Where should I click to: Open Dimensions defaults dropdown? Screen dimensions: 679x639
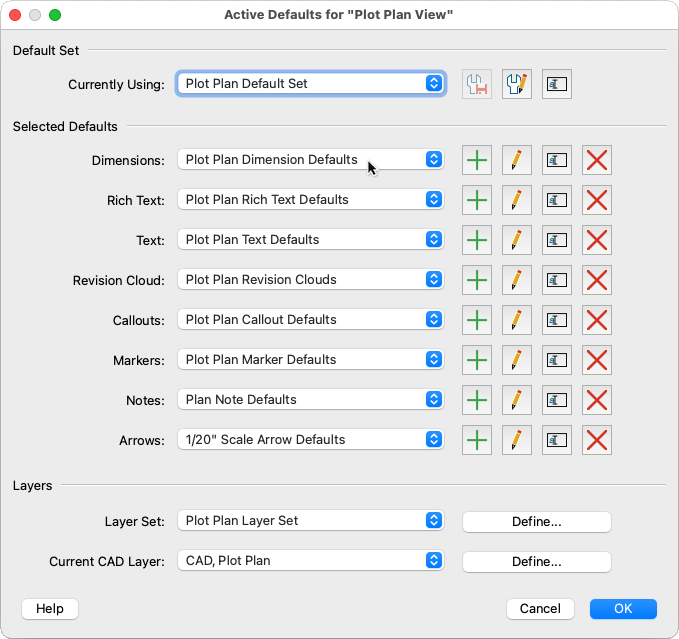coord(311,160)
